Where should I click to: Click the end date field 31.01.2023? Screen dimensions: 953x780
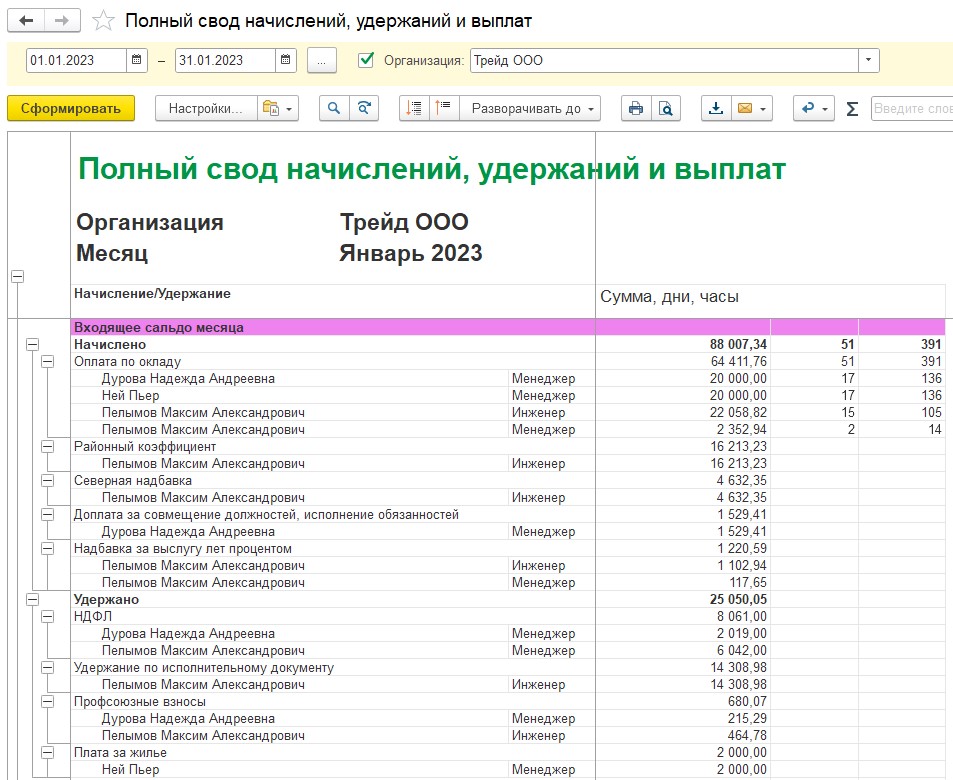225,60
